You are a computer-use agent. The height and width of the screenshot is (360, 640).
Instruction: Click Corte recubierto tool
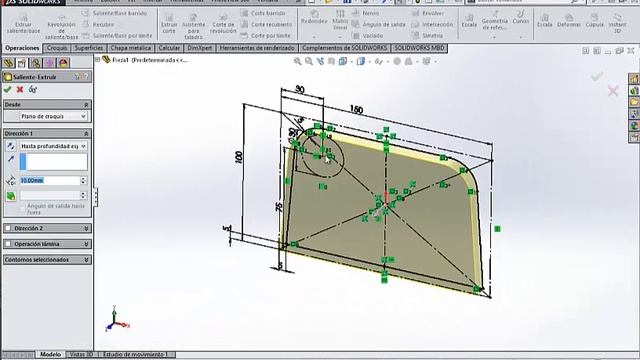pos(267,24)
